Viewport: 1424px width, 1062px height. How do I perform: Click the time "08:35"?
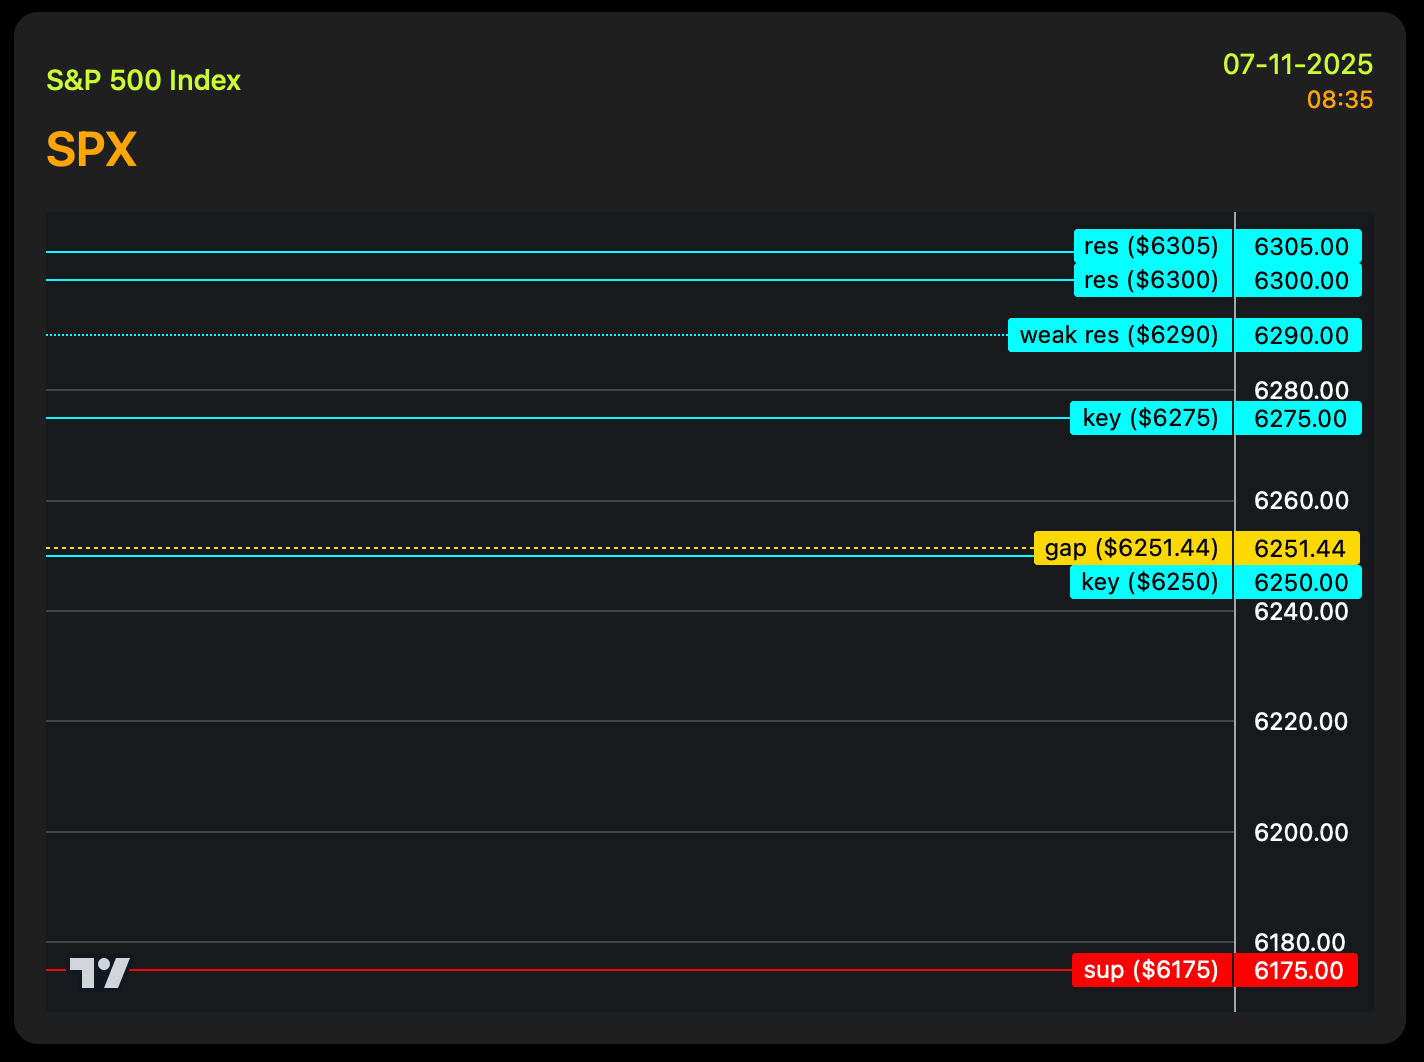[x=1340, y=100]
